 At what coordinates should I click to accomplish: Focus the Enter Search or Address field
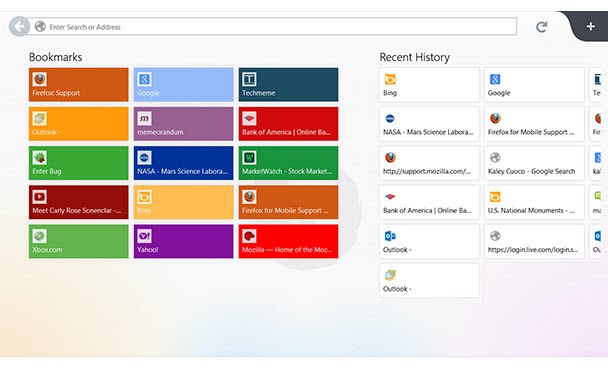tap(271, 26)
